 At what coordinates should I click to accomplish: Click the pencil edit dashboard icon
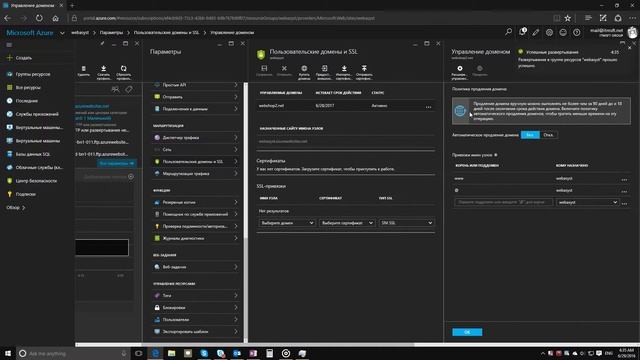point(536,32)
